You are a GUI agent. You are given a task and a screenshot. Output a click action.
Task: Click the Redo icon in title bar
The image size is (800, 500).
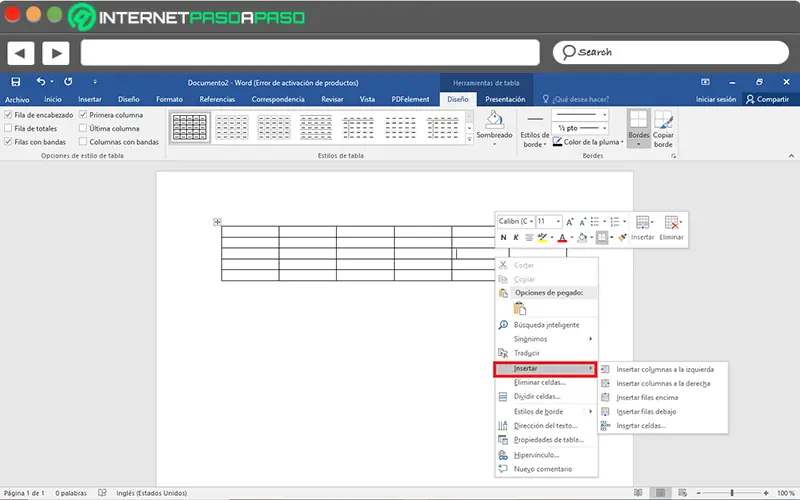point(68,82)
